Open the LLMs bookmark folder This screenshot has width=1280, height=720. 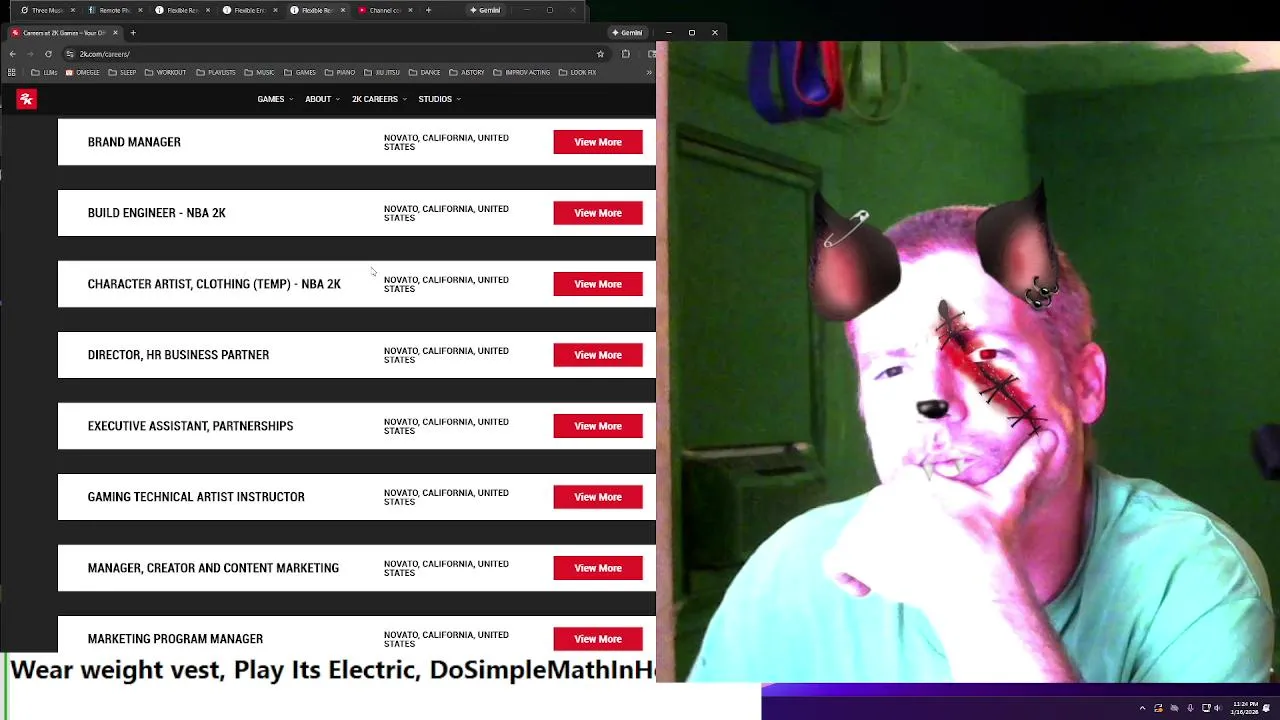[45, 72]
